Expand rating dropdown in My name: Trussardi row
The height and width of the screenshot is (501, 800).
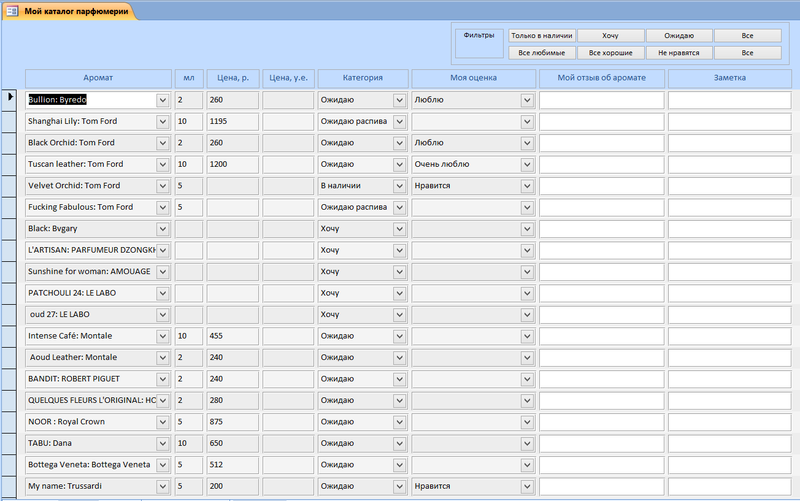click(x=527, y=486)
